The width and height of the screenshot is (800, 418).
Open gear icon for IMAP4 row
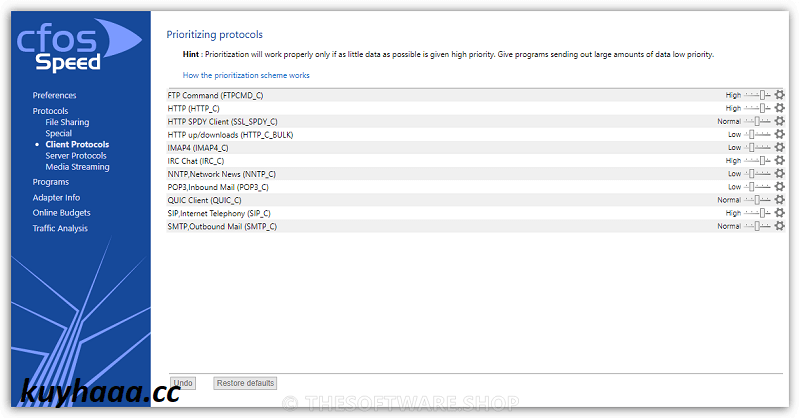(779, 147)
